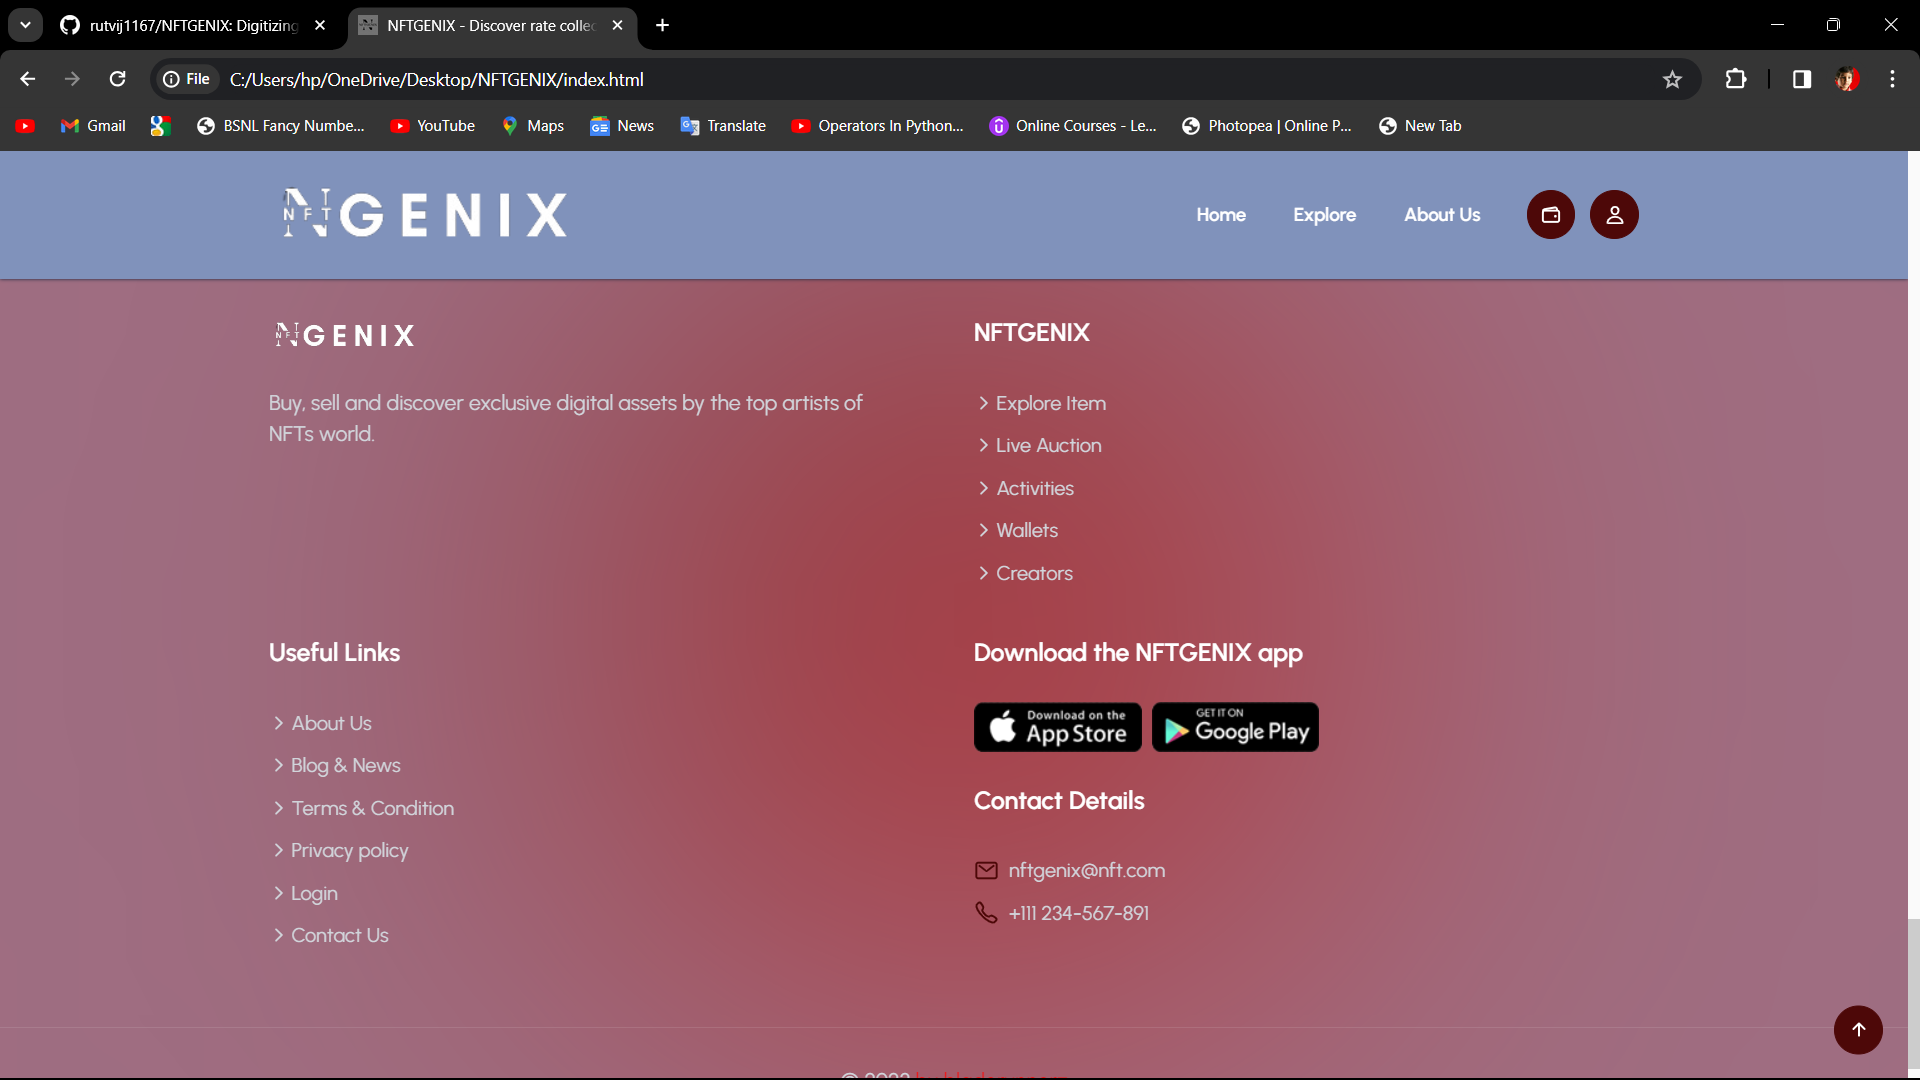Click the Google Play badge
Viewport: 1920px width, 1080px height.
(1235, 727)
